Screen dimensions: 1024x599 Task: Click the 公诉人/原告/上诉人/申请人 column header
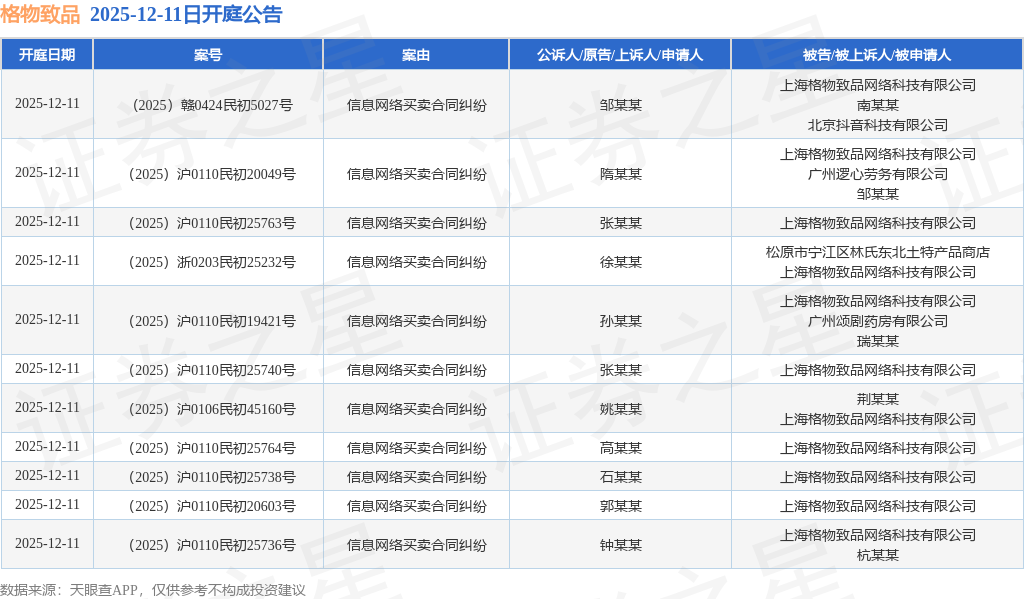click(x=620, y=55)
